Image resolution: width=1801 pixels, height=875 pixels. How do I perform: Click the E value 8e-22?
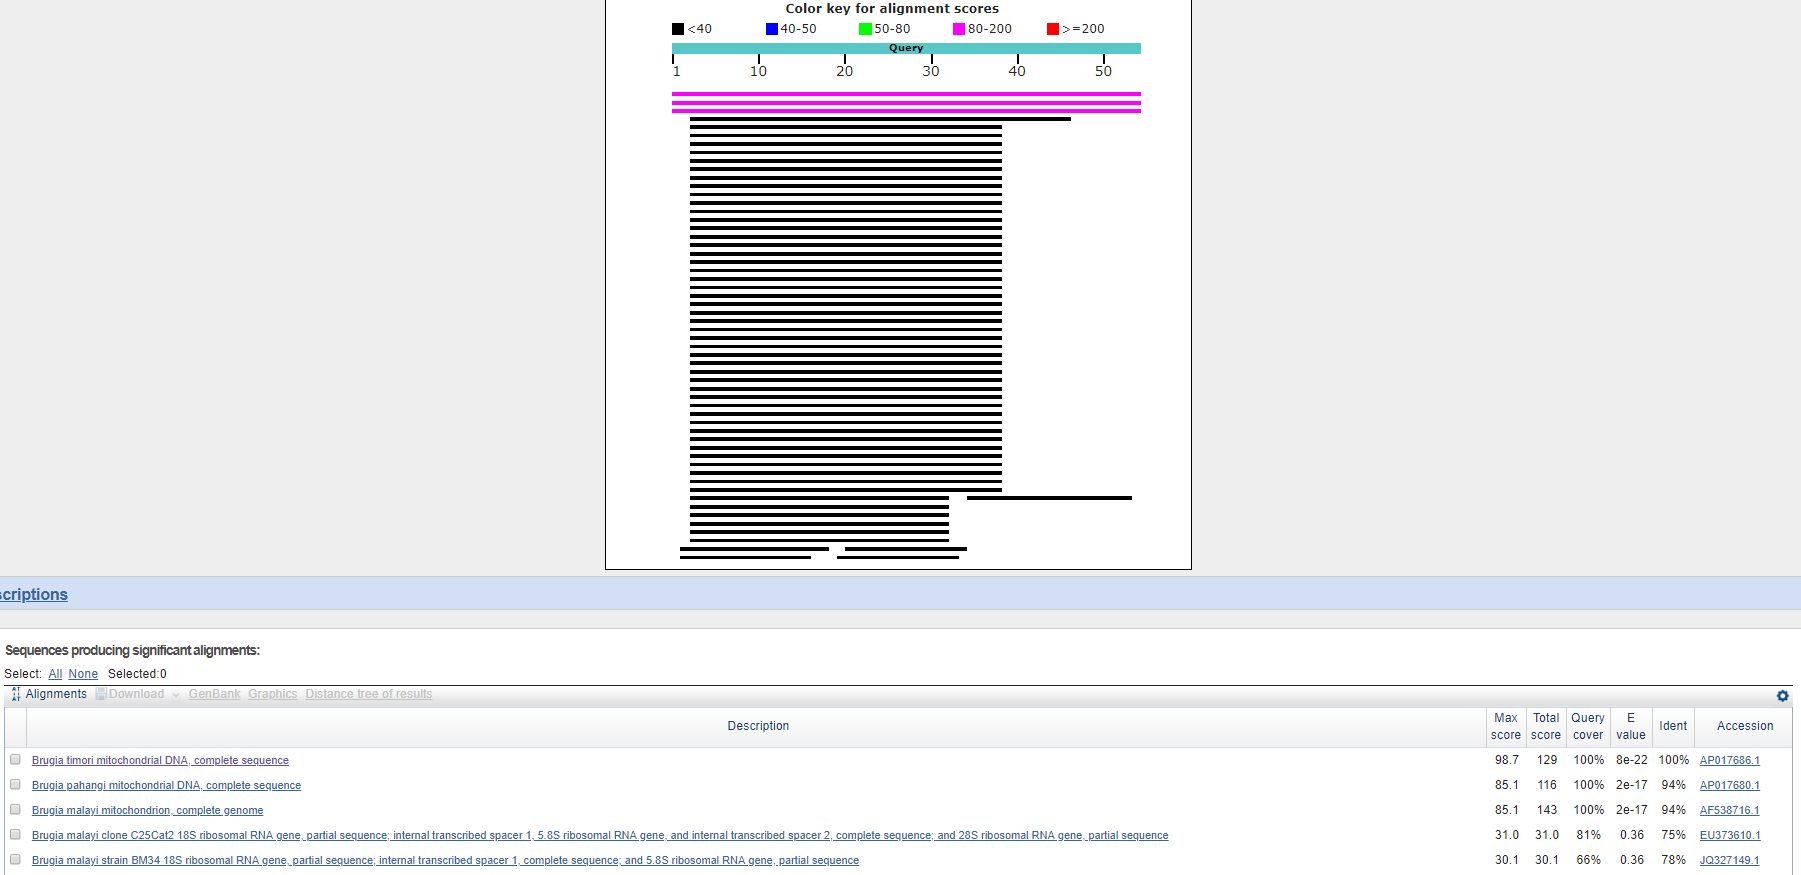click(x=1632, y=760)
